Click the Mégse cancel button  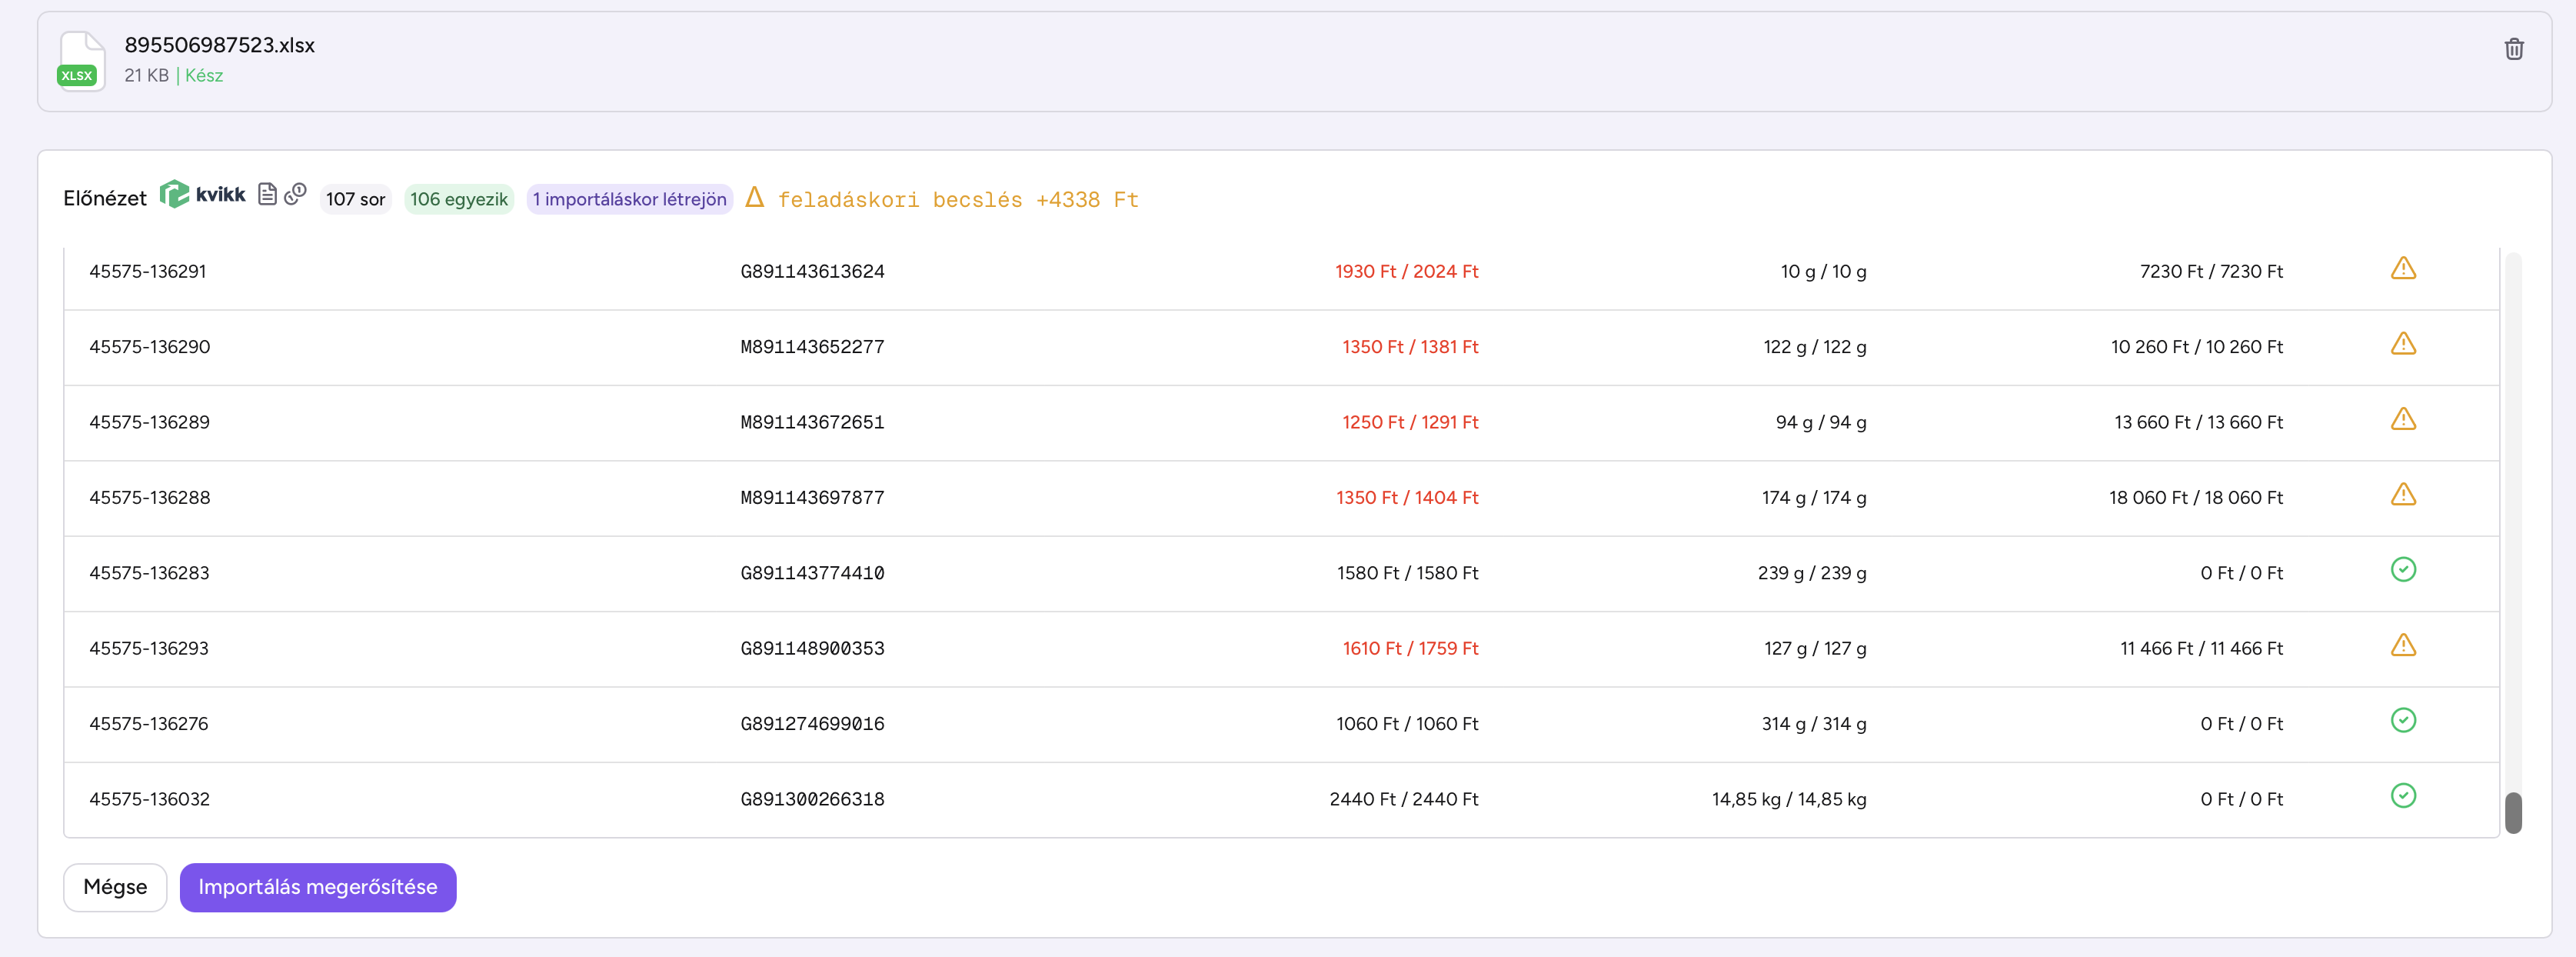[115, 887]
